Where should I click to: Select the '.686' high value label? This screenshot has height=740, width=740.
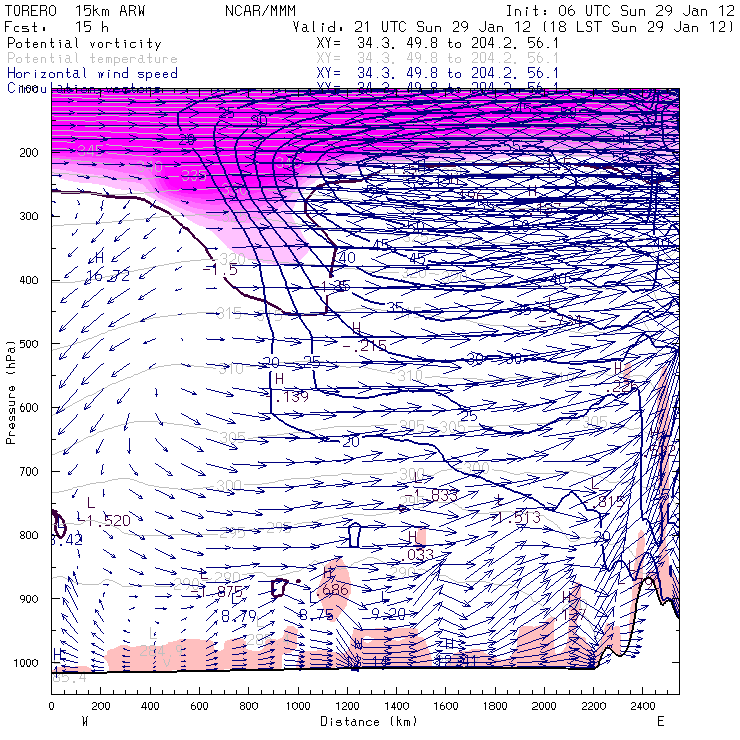[x=332, y=590]
